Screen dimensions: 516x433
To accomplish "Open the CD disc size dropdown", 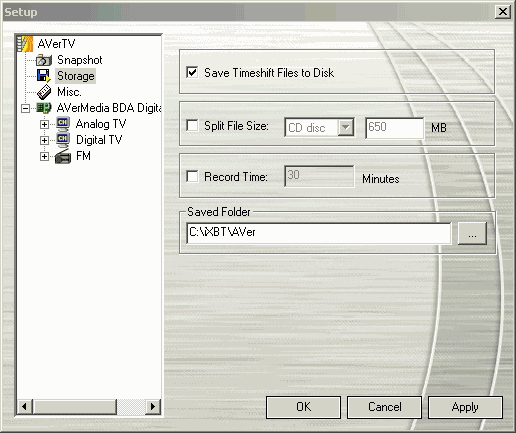I will coord(345,127).
